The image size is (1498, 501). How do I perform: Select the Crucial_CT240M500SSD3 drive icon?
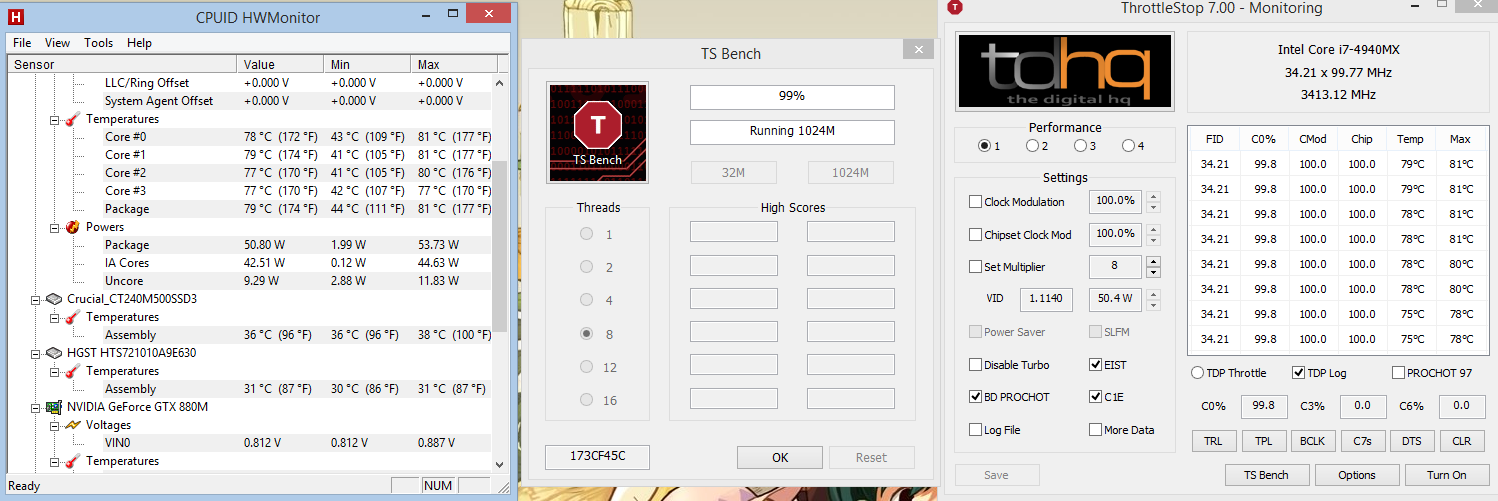tap(56, 299)
